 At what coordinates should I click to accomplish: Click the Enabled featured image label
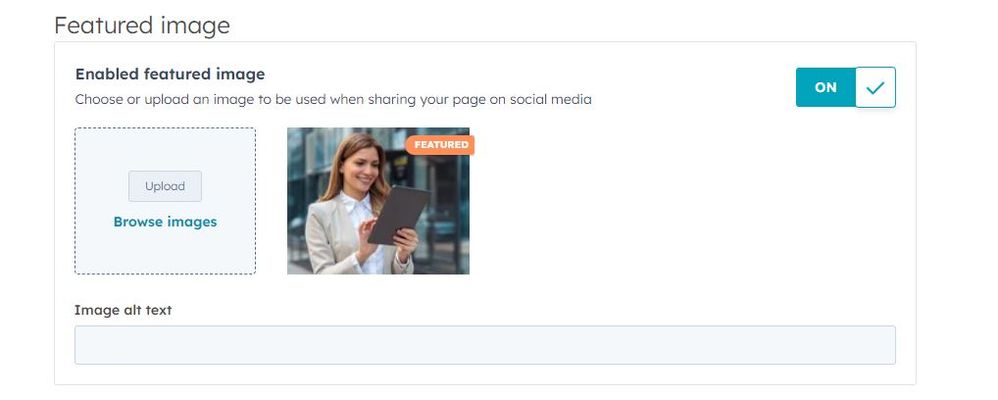[x=170, y=74]
